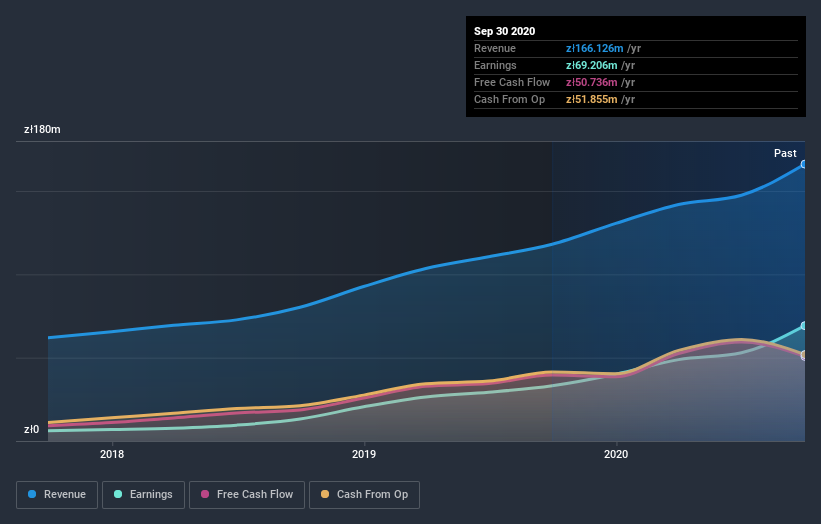Select the 2020 x-axis label

pyautogui.click(x=616, y=454)
